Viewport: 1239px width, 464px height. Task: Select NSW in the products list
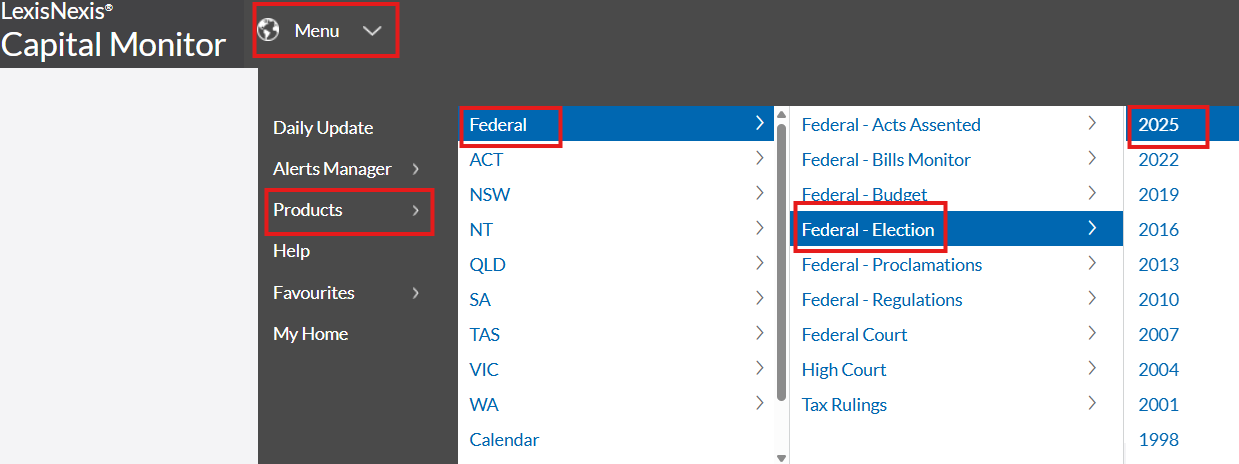(x=490, y=195)
